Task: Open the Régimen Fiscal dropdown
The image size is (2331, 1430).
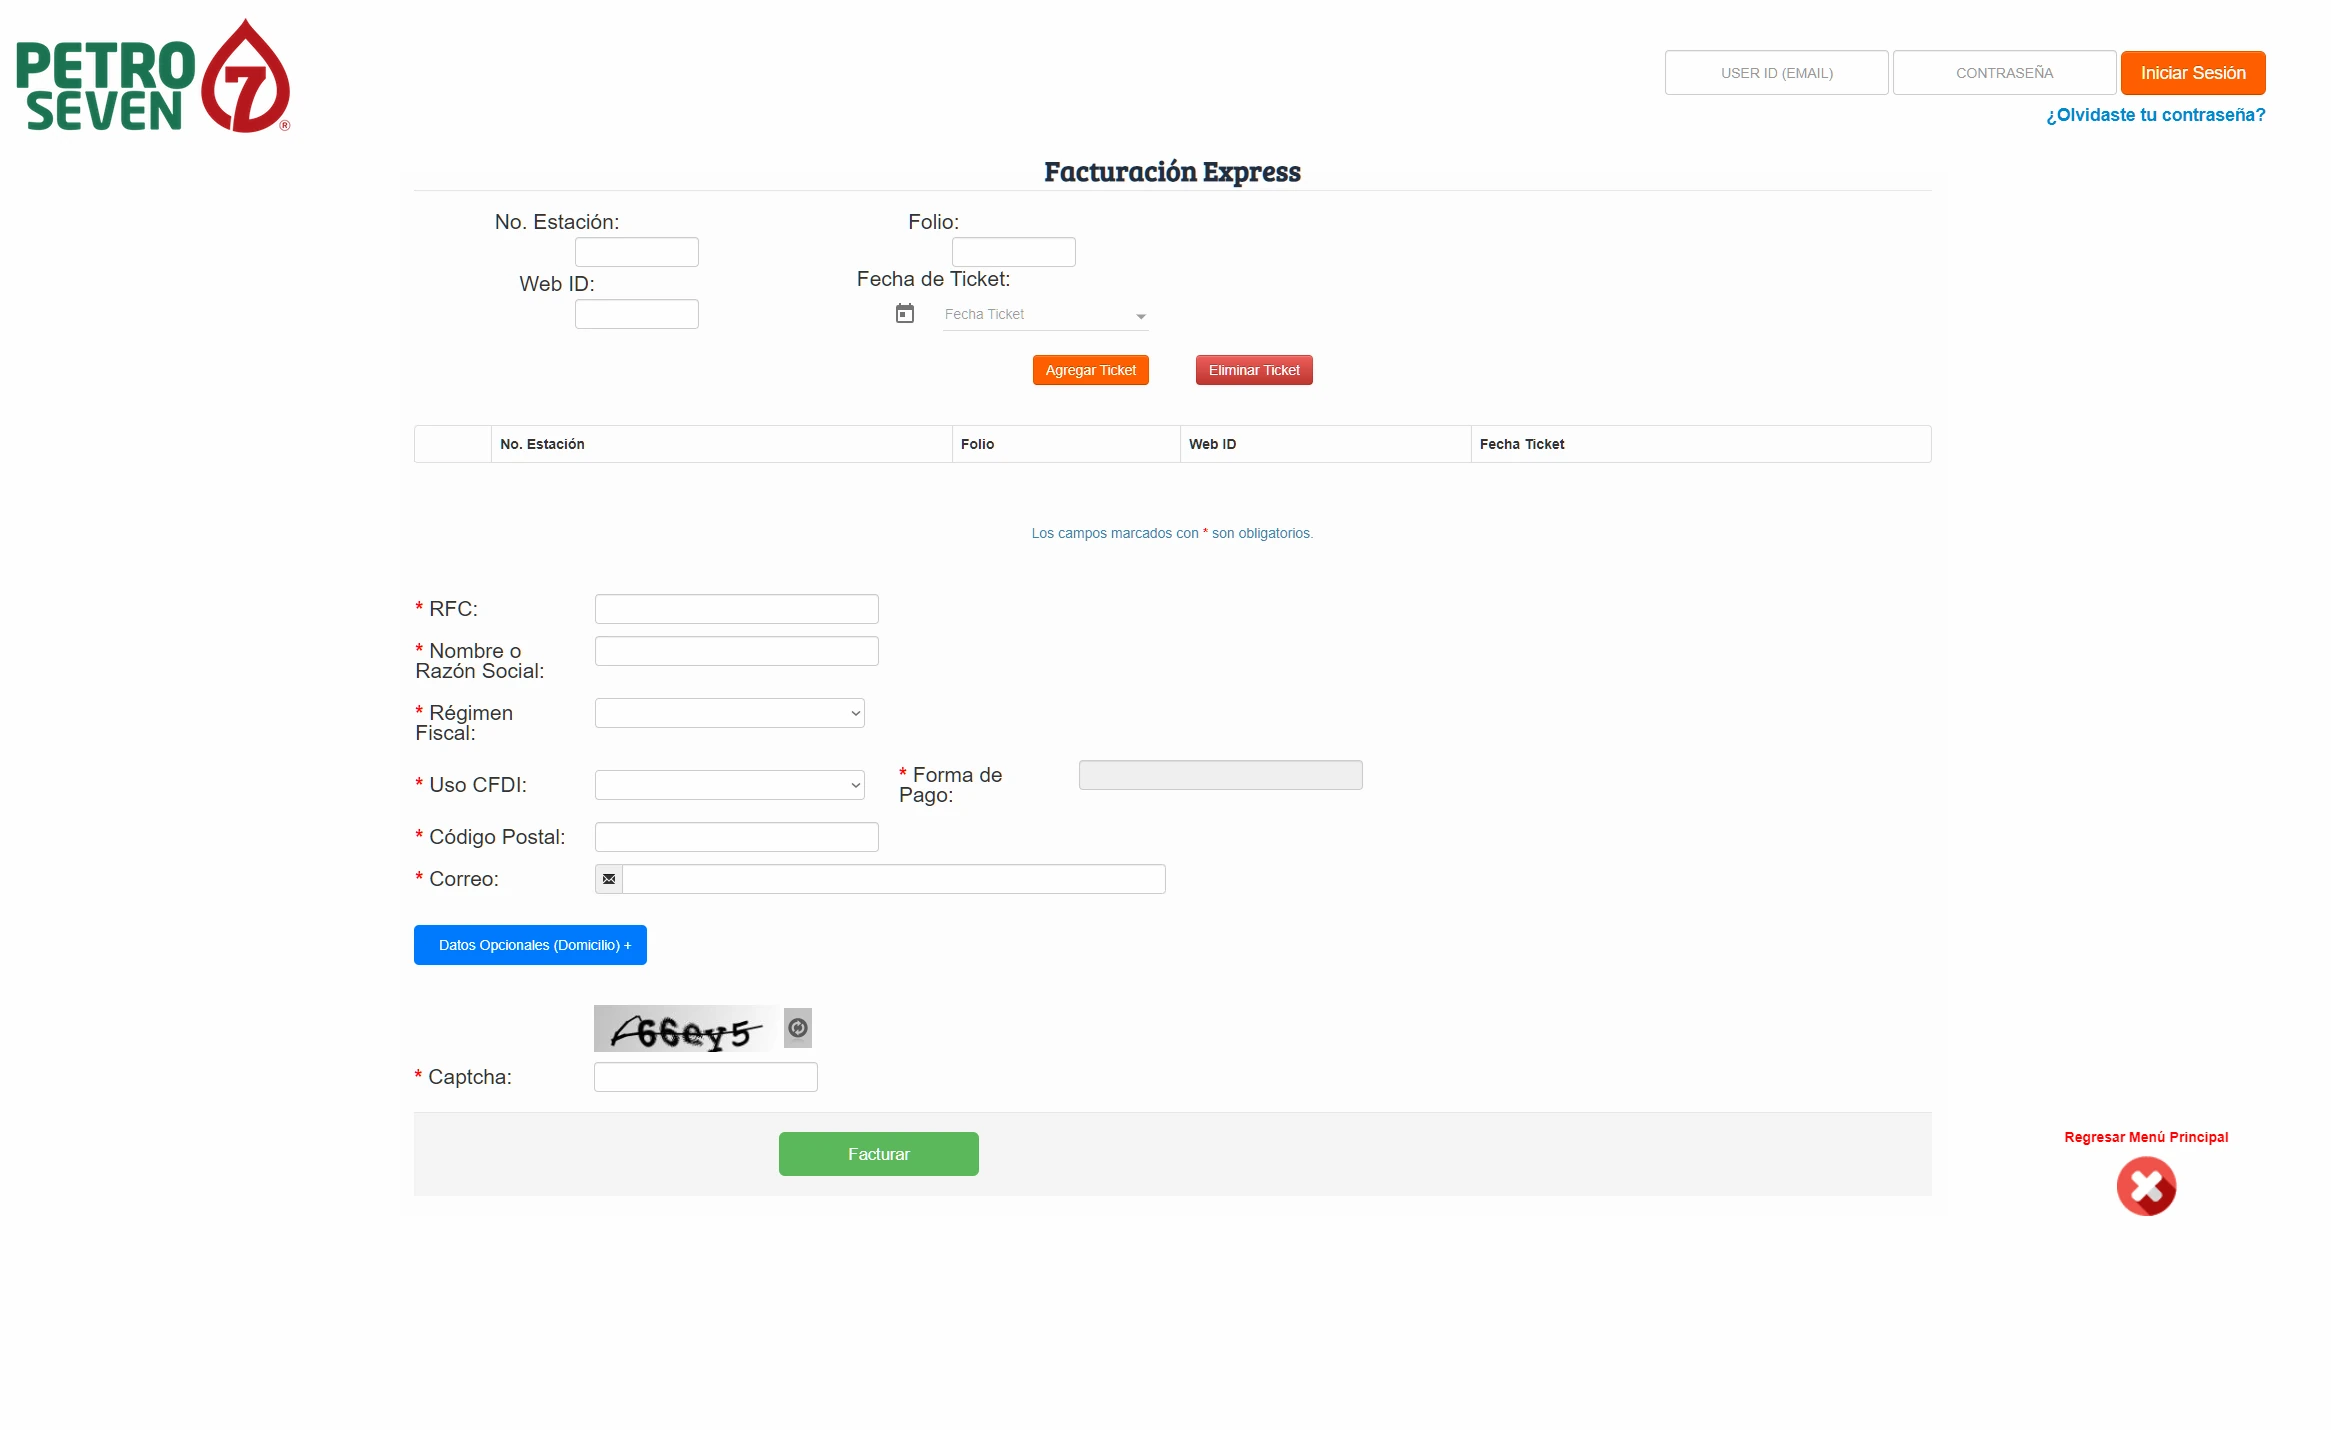Action: pyautogui.click(x=730, y=713)
